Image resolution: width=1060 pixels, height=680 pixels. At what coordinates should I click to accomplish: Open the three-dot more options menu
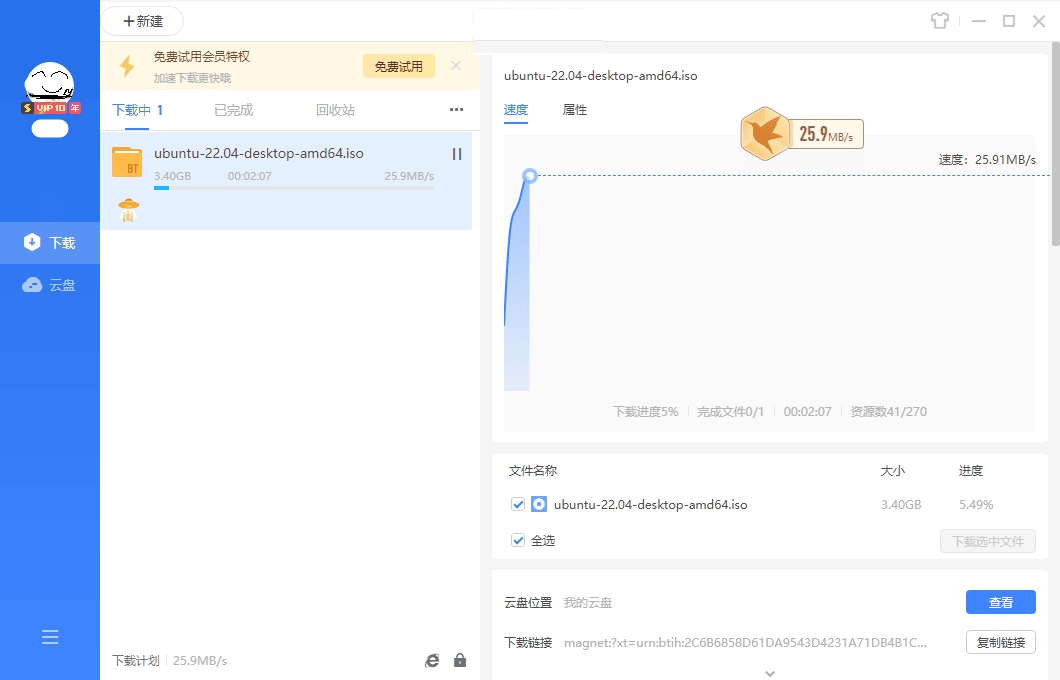tap(456, 110)
